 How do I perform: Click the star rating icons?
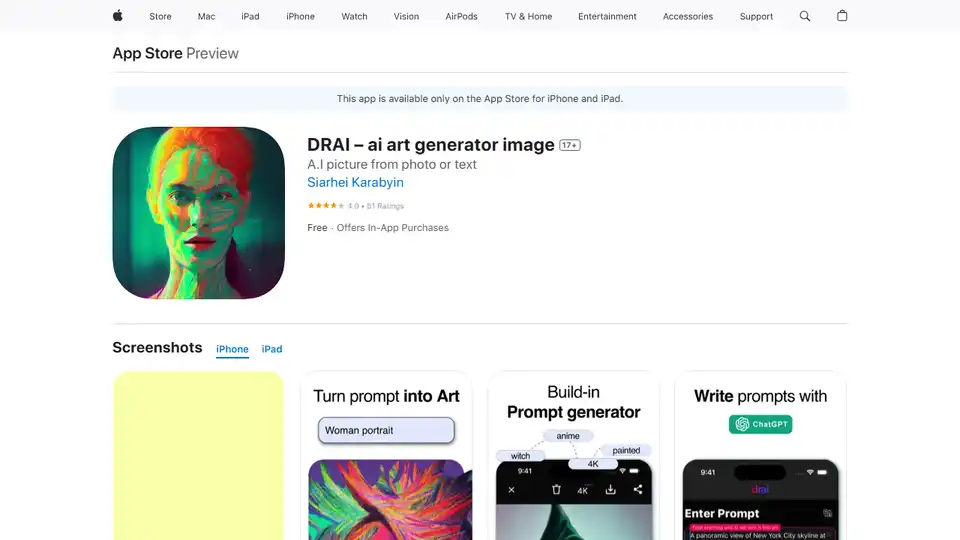326,206
